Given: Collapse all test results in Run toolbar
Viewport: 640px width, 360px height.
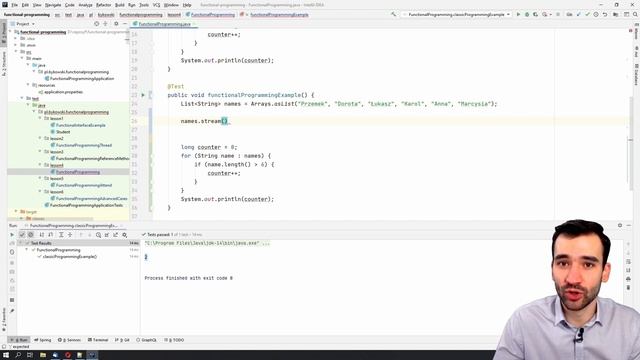Looking at the screenshot, I should coord(70,235).
